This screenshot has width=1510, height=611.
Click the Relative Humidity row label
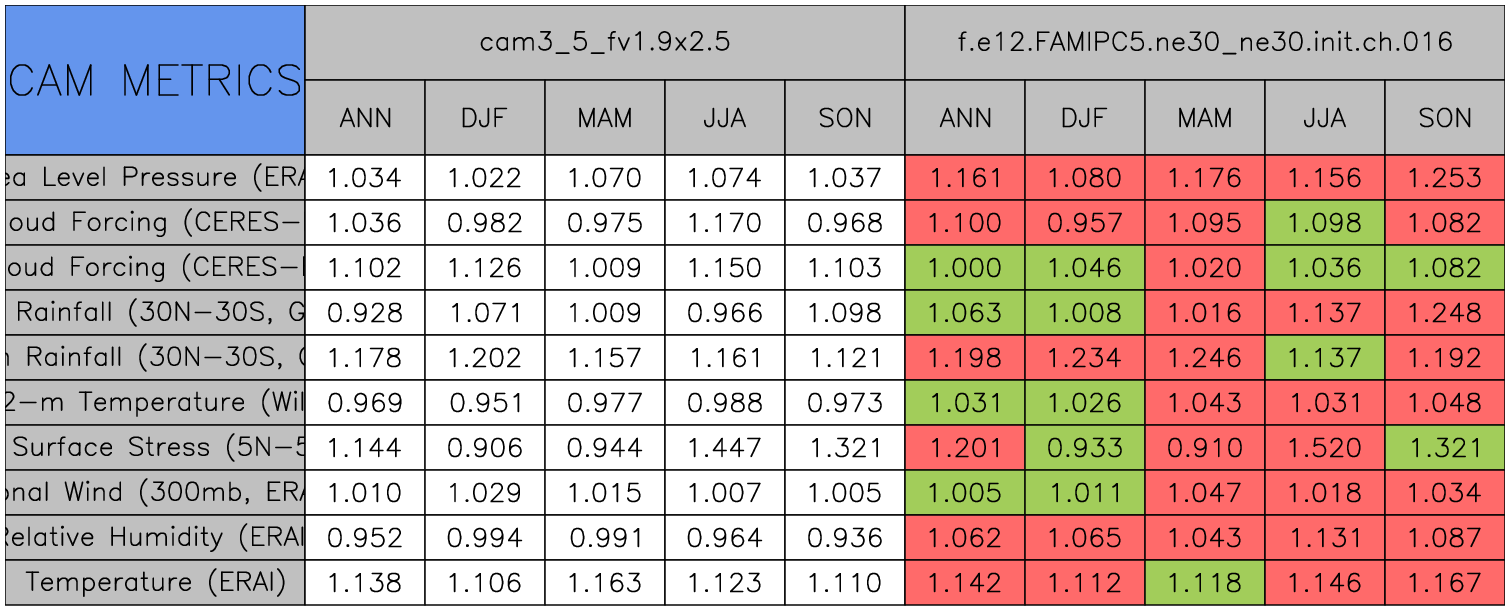(155, 537)
